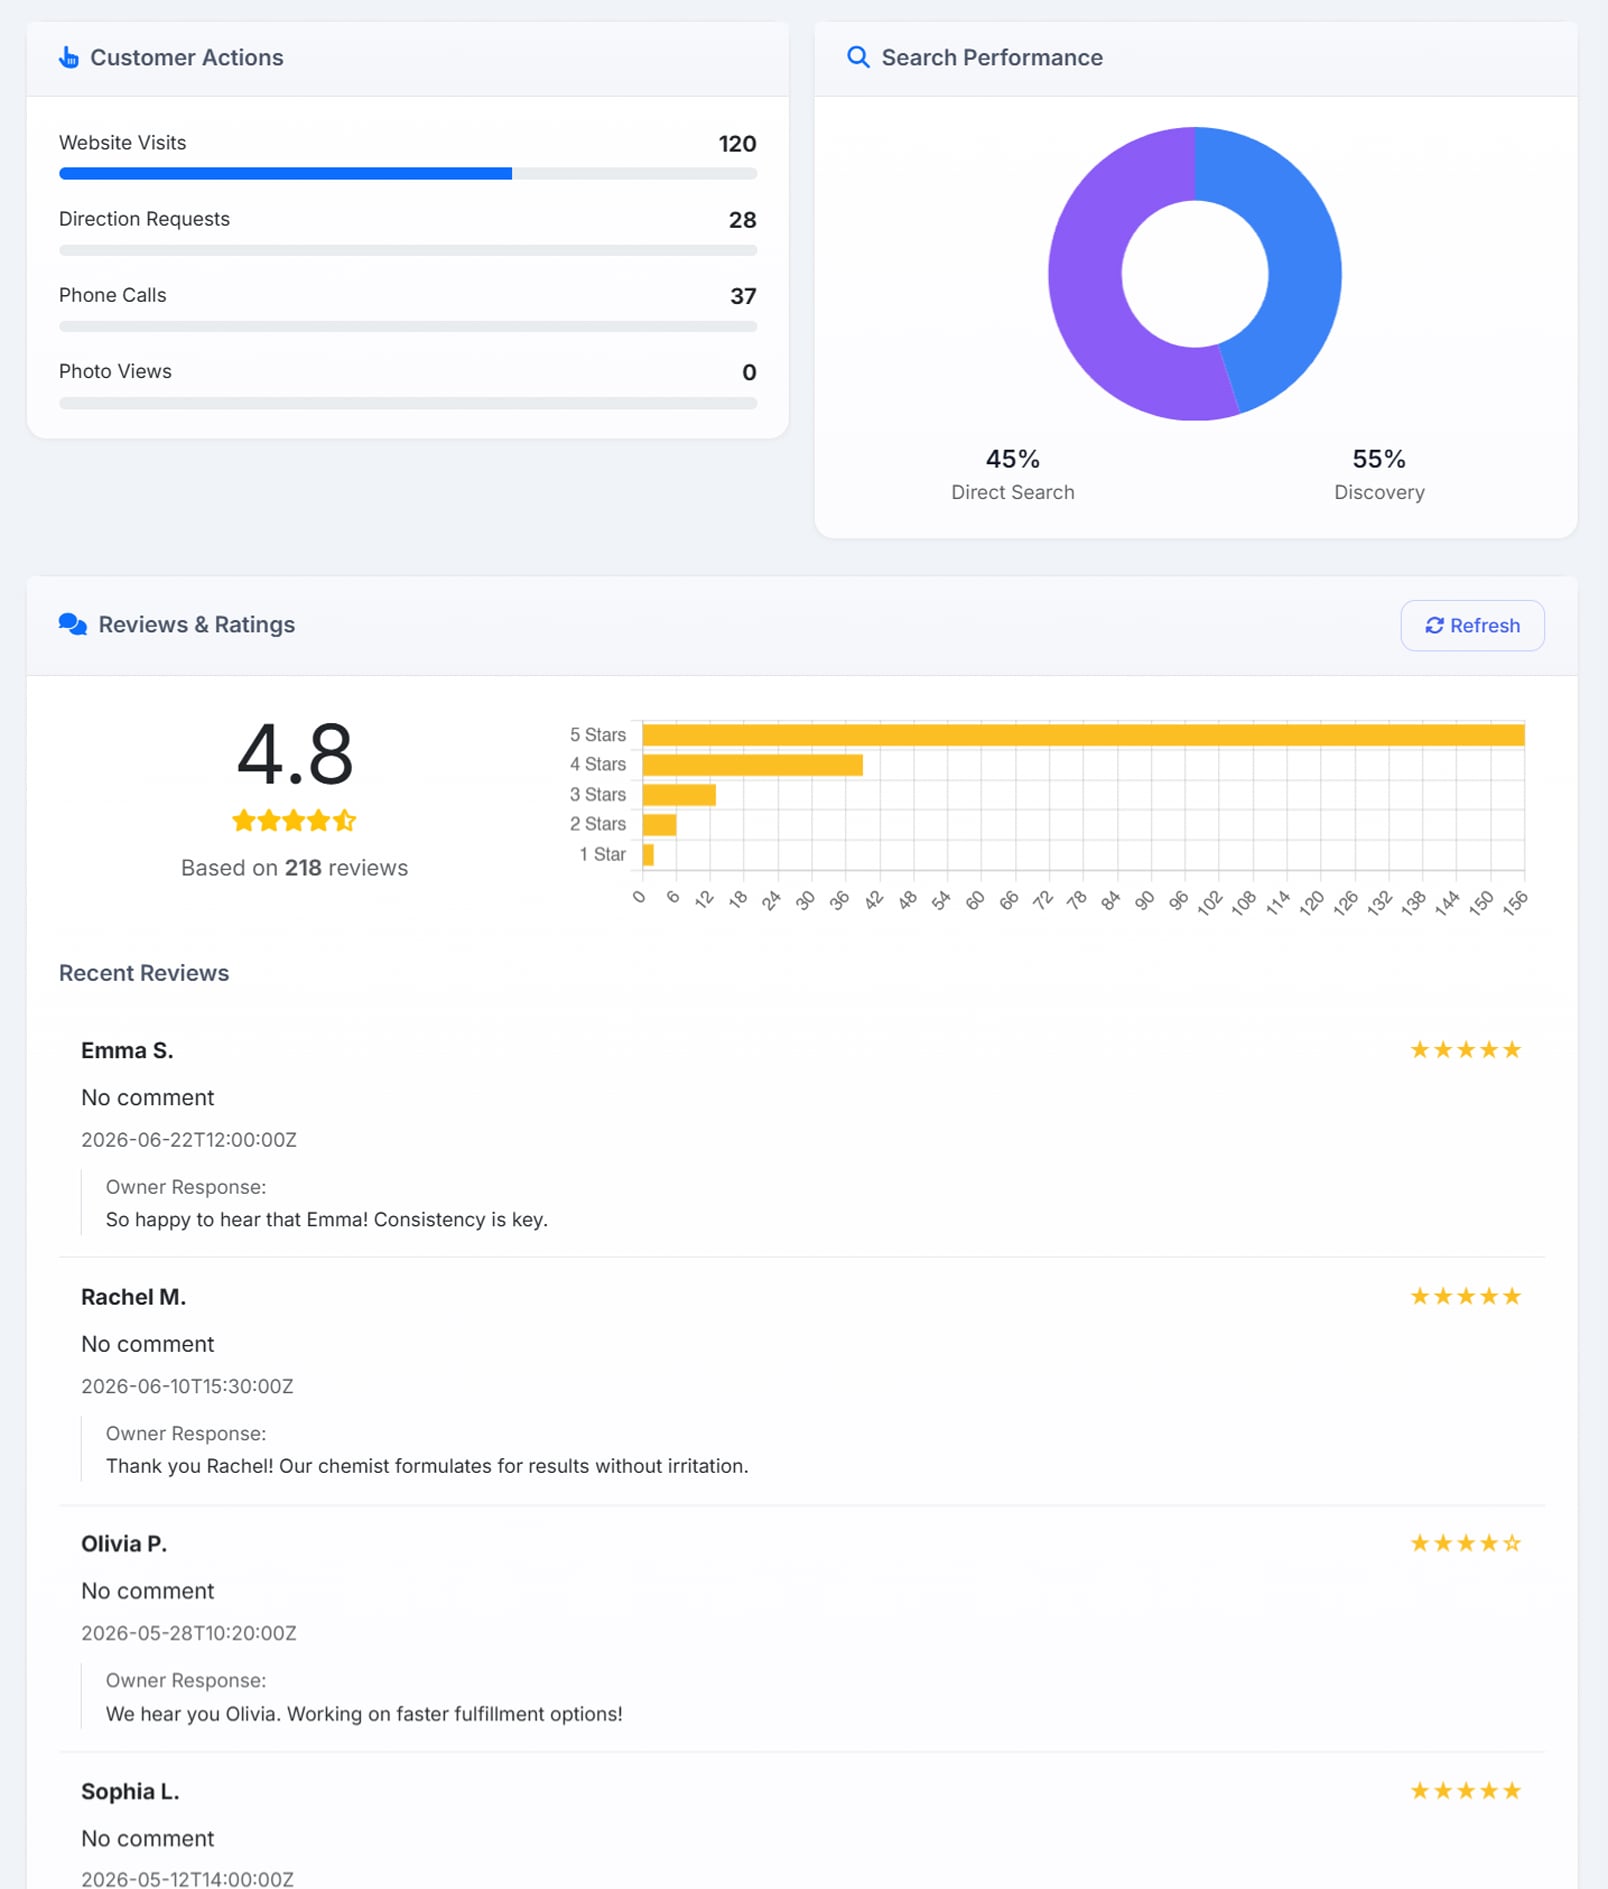1608x1889 pixels.
Task: Click the Photo Views progress bar
Action: click(408, 403)
